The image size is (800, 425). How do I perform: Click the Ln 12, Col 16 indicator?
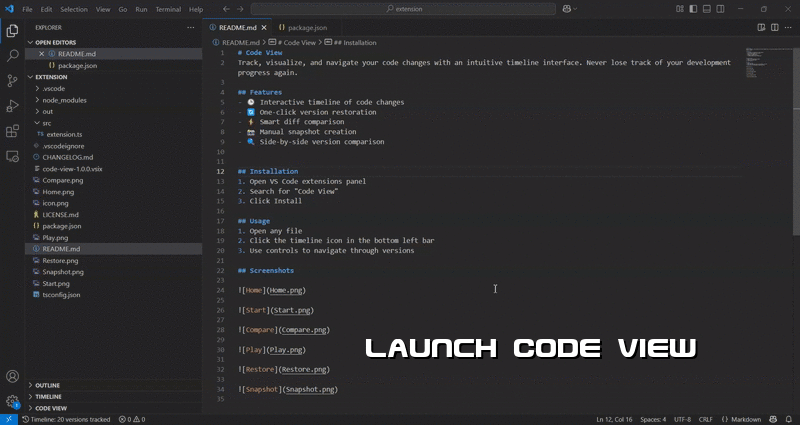pyautogui.click(x=614, y=419)
